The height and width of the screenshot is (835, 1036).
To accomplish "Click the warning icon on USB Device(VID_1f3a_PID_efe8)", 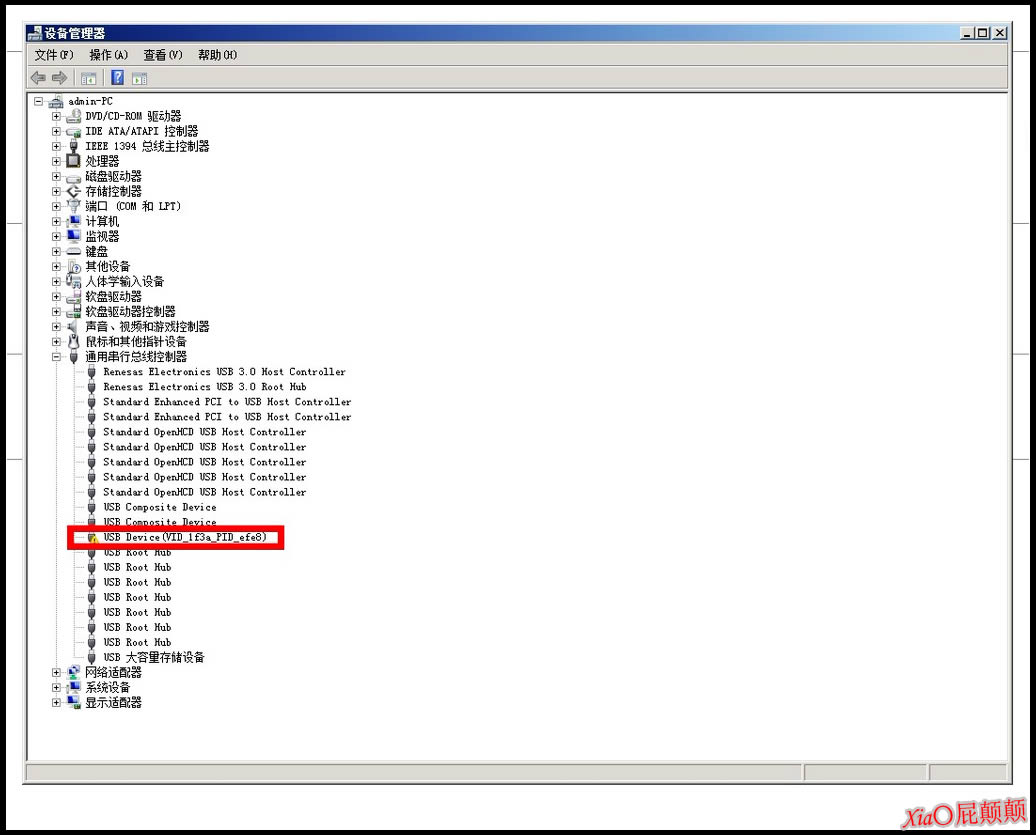I will tap(92, 538).
